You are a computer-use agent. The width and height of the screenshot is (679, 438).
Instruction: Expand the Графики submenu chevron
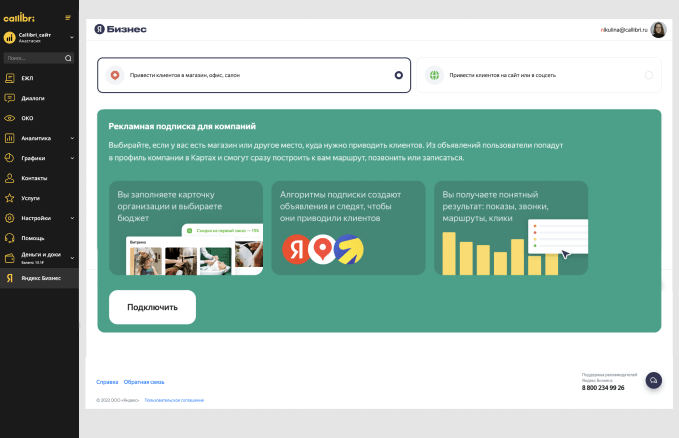72,158
